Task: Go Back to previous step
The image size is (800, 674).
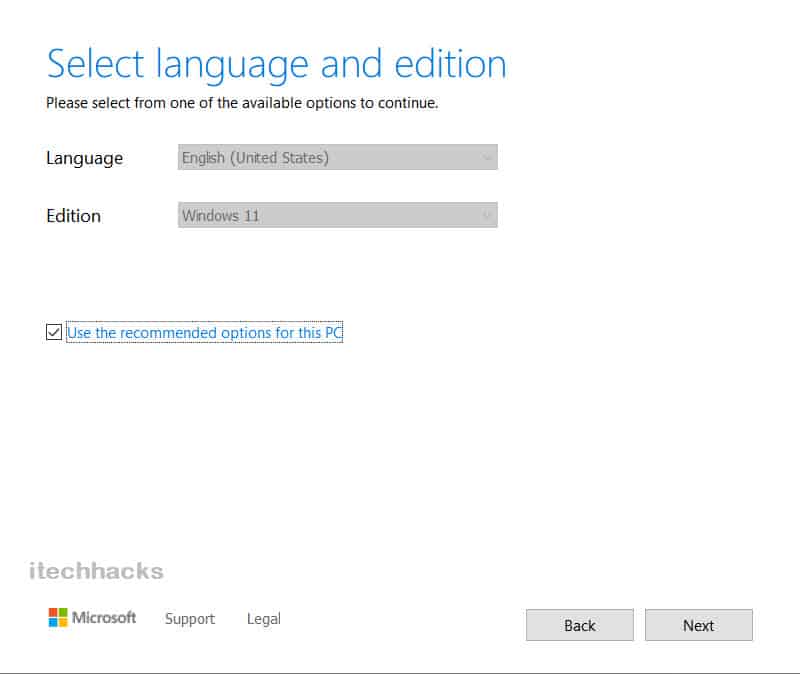Action: tap(580, 625)
